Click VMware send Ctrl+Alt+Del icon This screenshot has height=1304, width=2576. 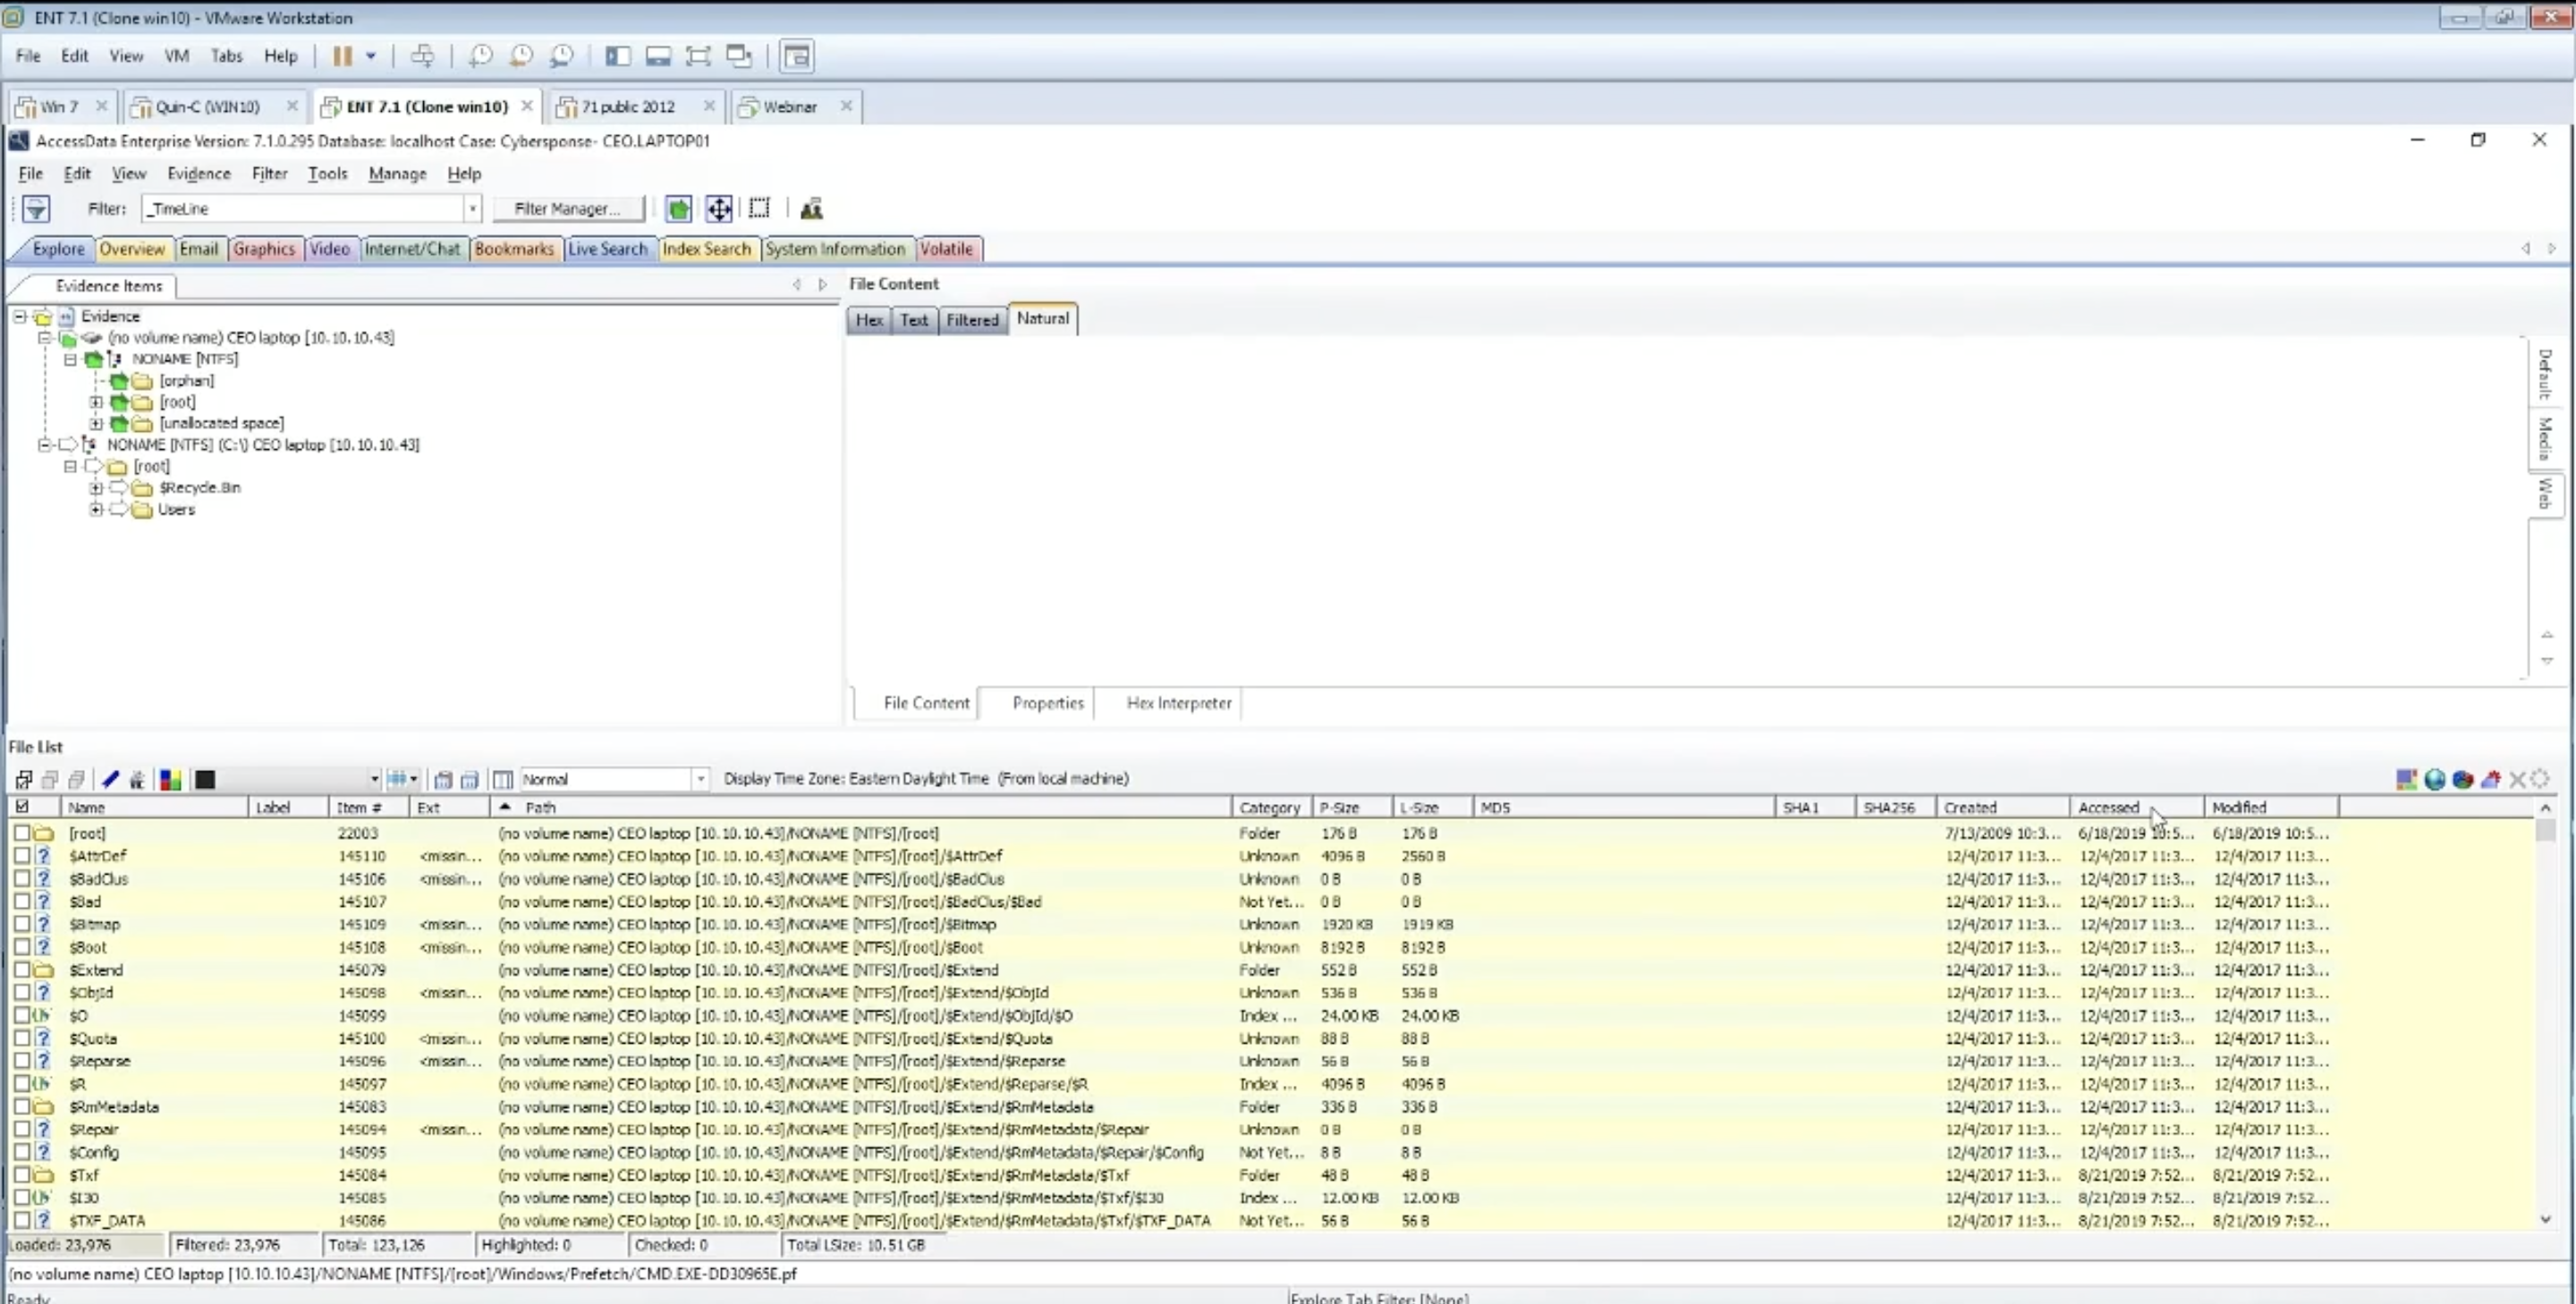[422, 56]
